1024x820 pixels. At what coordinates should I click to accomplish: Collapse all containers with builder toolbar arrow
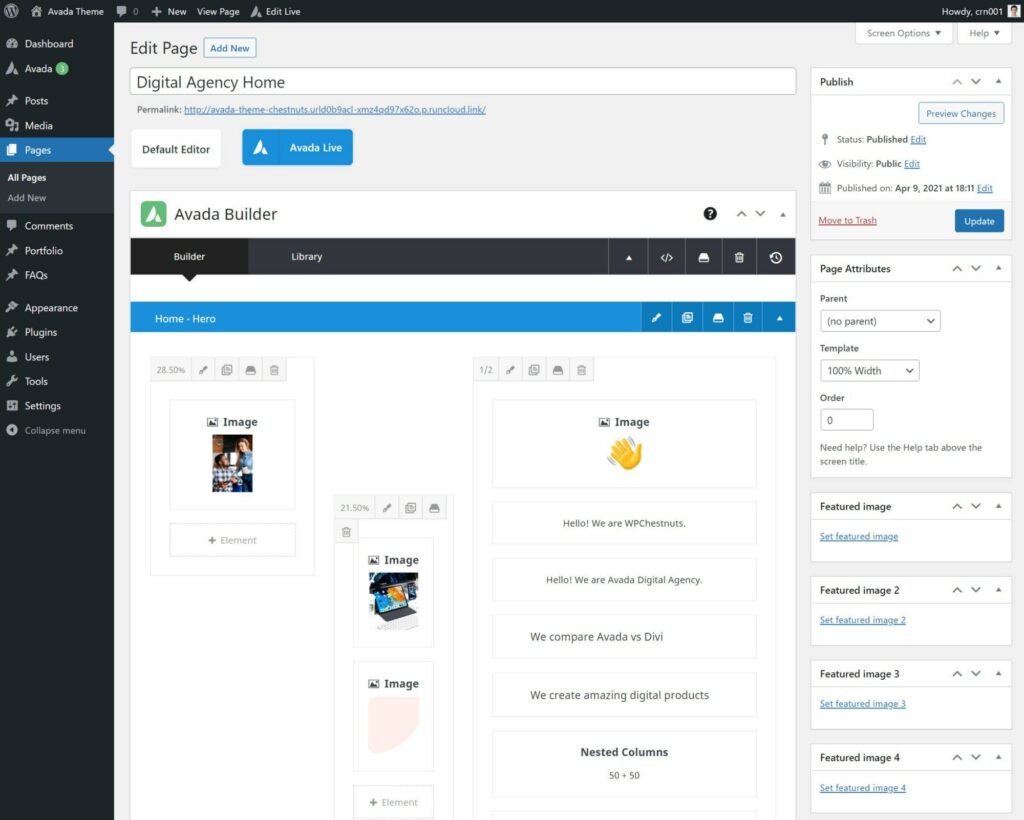pos(629,257)
